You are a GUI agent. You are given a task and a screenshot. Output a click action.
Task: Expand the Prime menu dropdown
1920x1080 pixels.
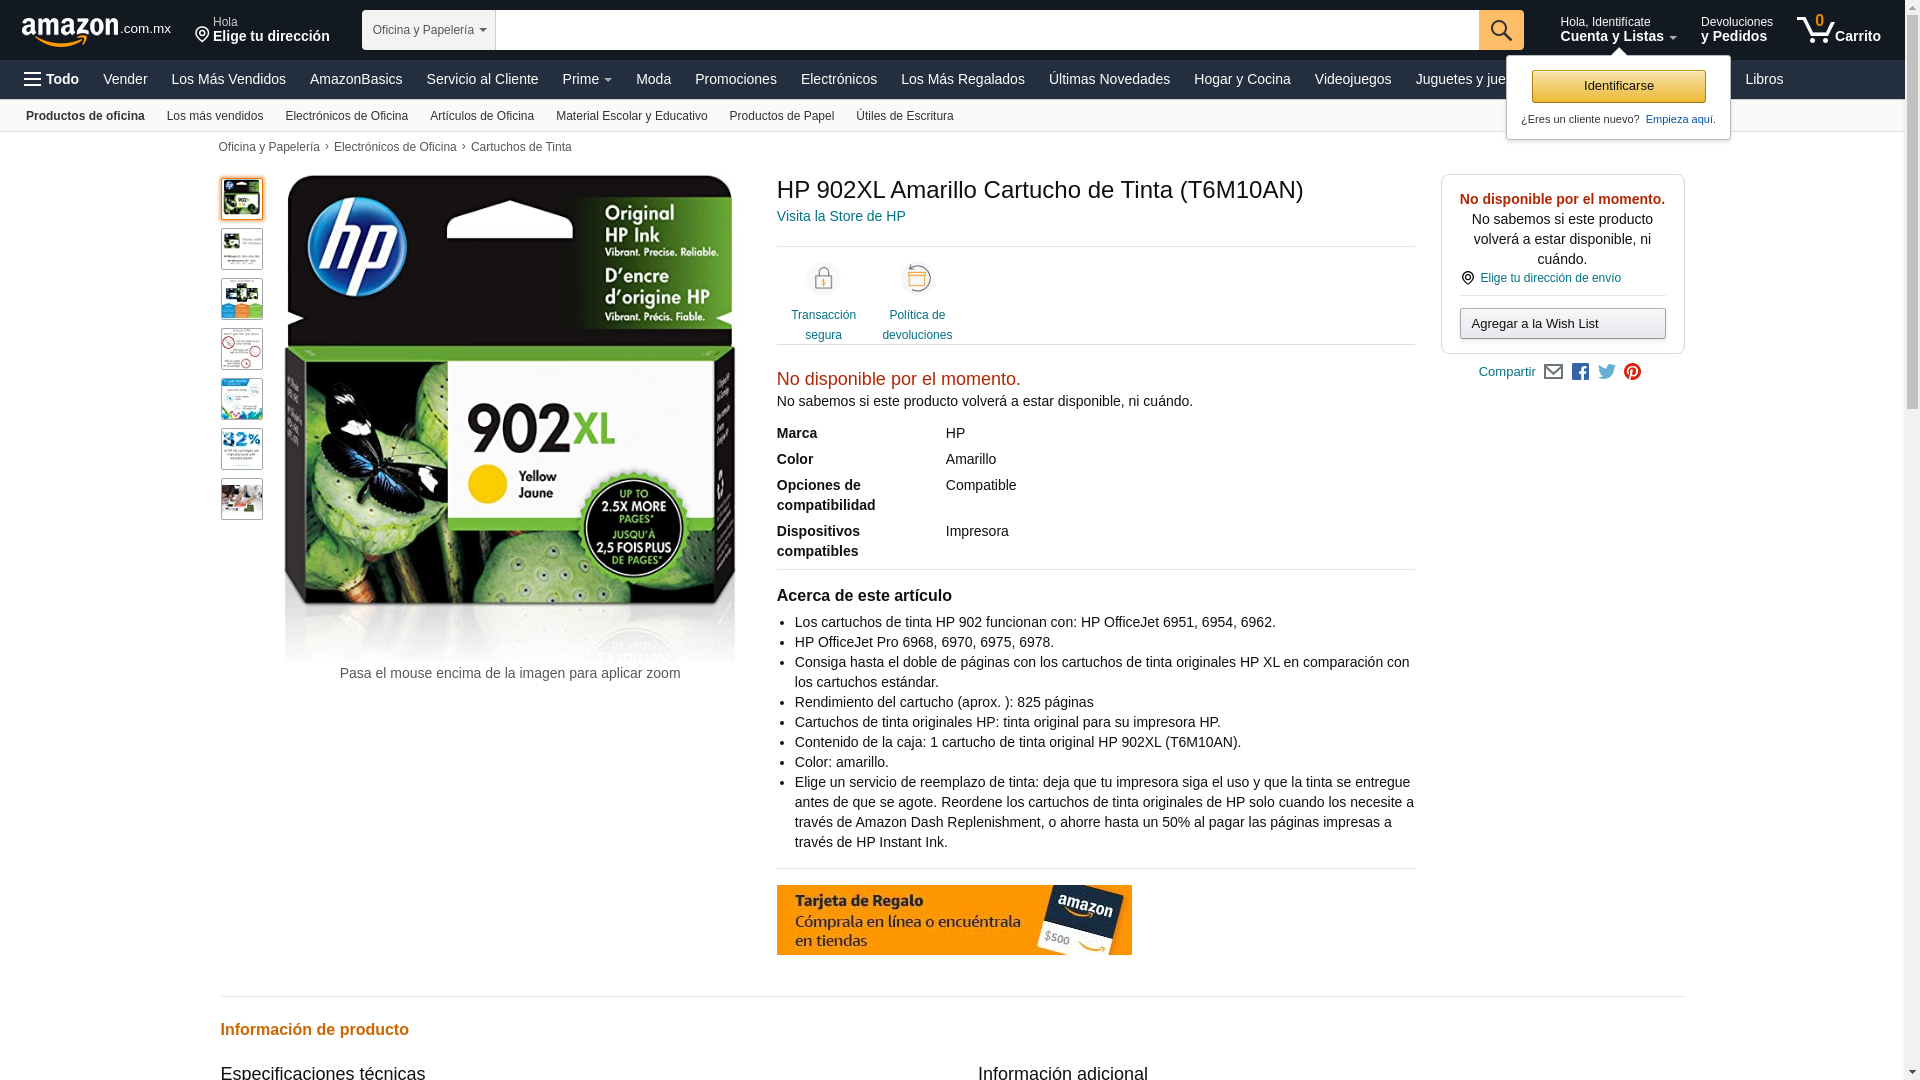pos(587,79)
